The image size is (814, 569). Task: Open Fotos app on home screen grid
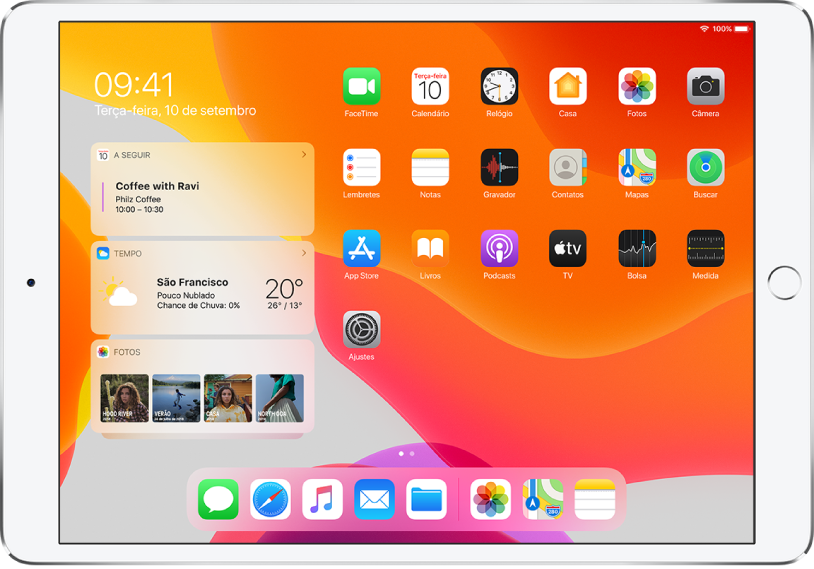coord(637,86)
